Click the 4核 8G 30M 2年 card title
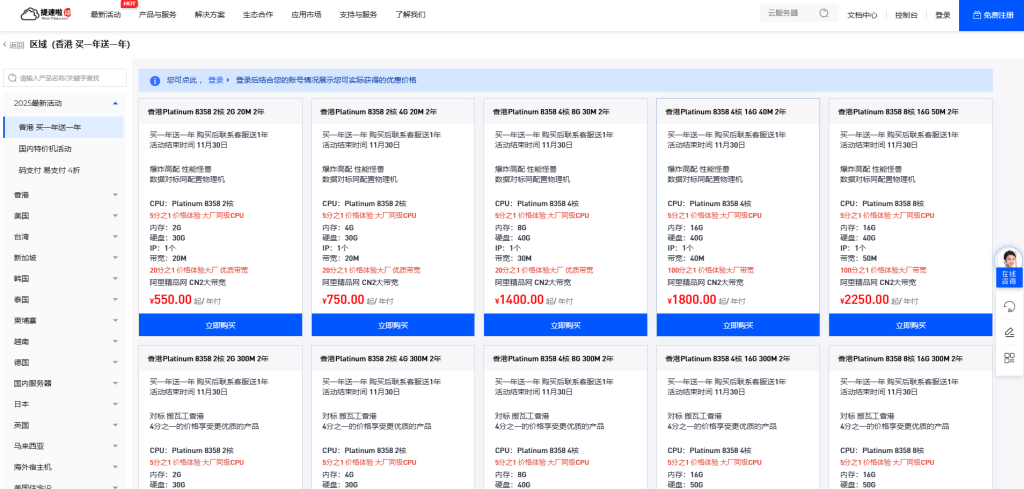 tap(551, 112)
